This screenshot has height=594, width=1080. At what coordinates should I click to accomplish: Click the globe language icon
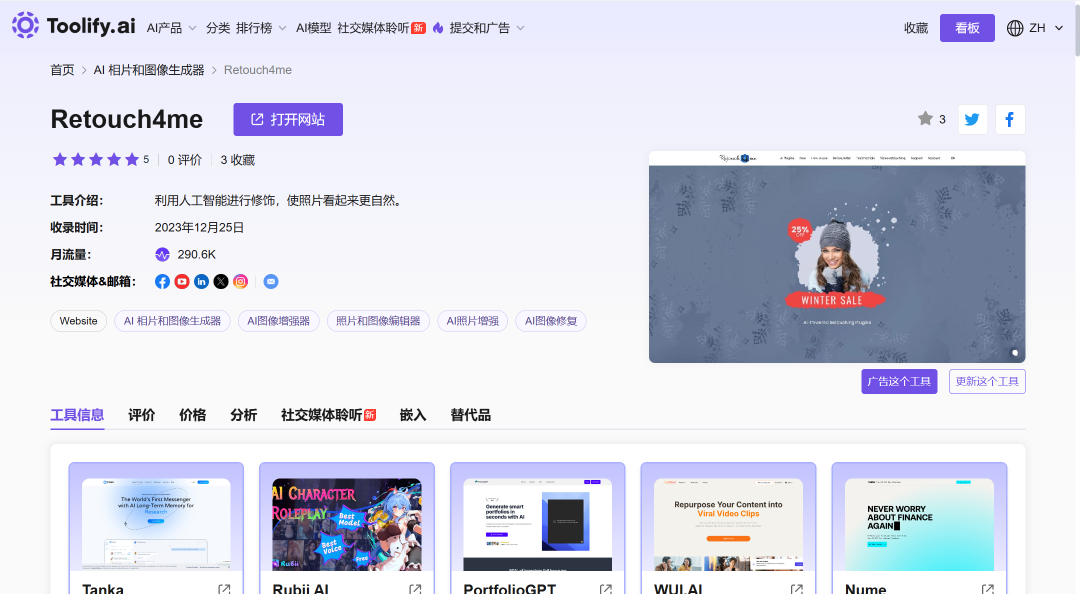[1015, 28]
